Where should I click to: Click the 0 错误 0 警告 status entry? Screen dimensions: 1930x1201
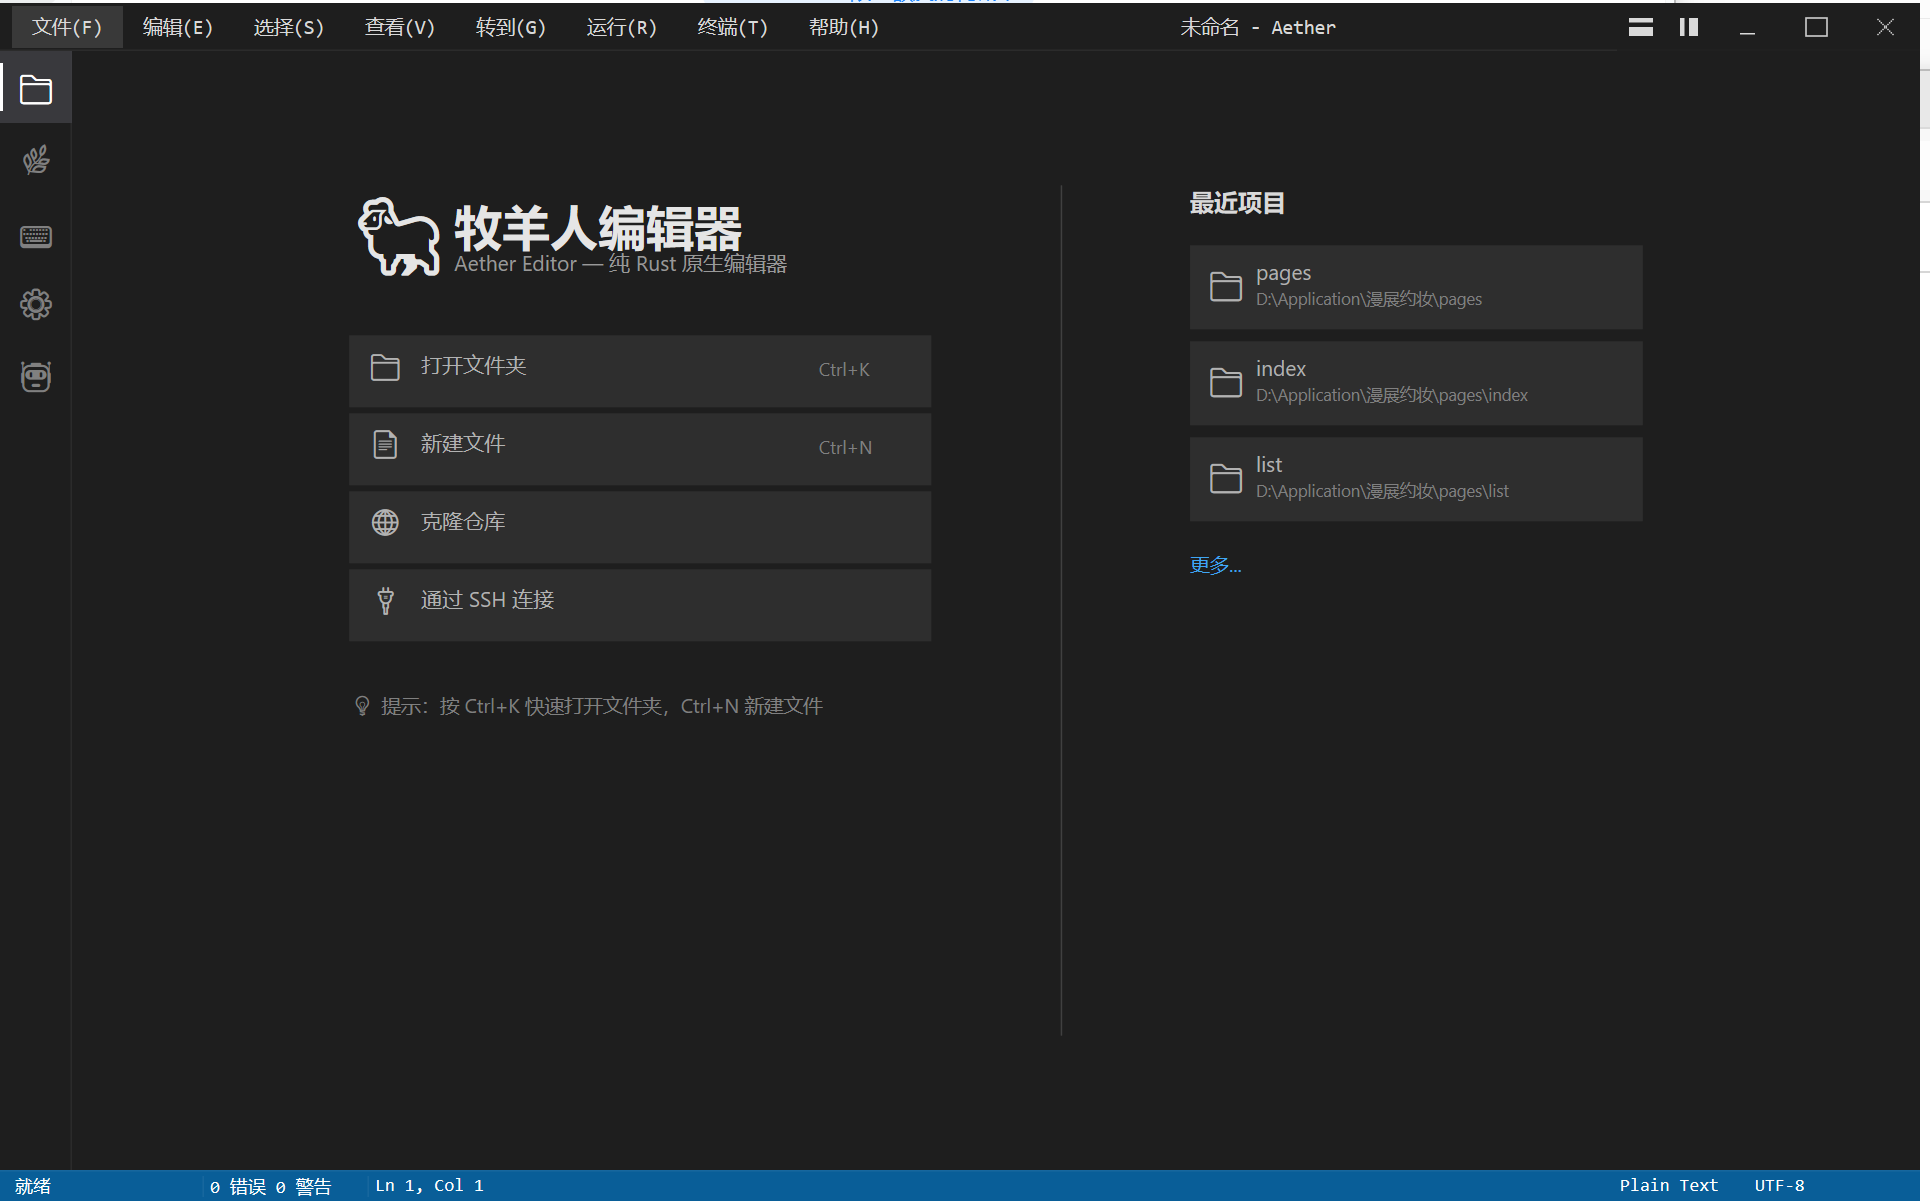270,1186
